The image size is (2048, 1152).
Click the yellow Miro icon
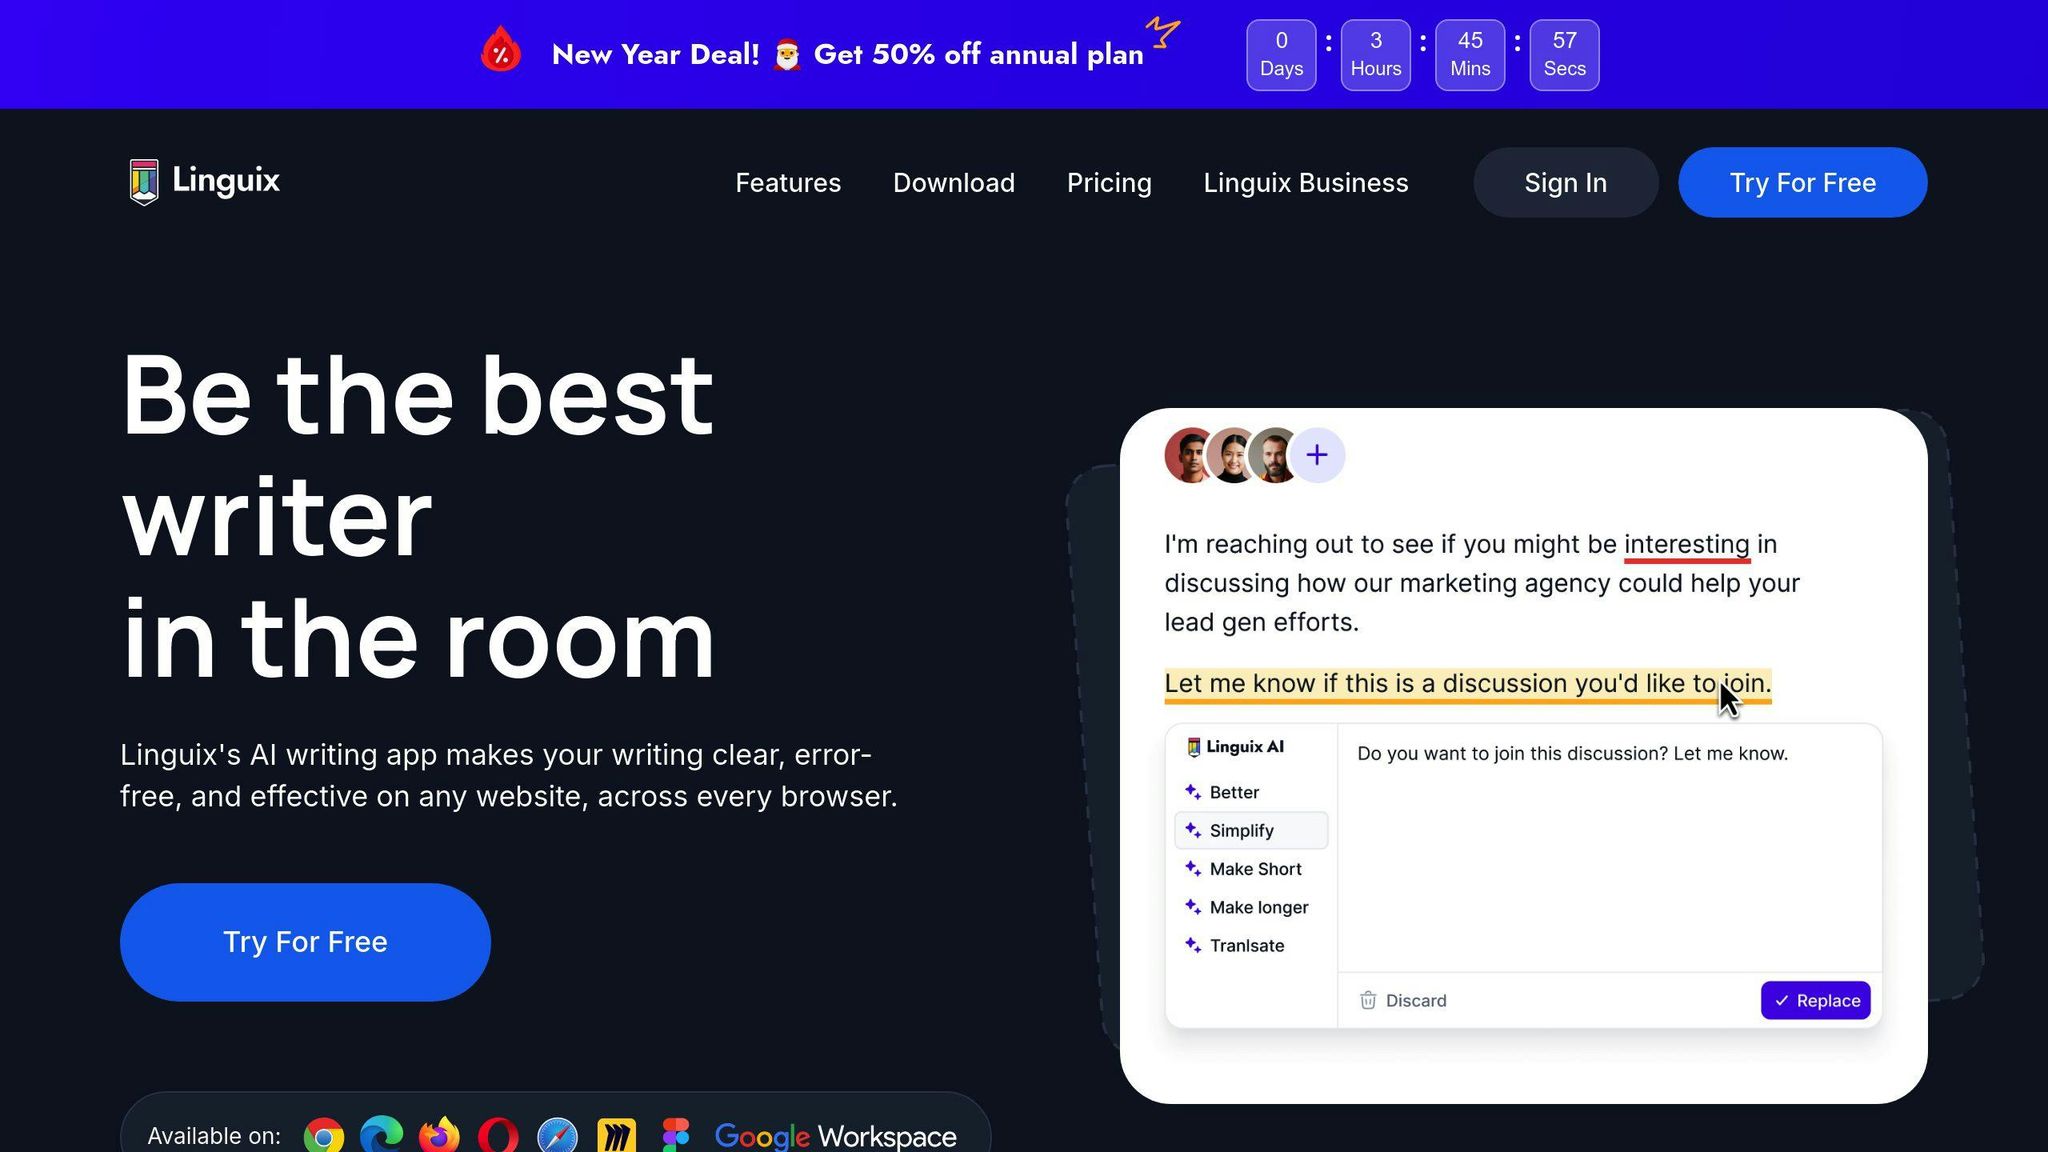[616, 1136]
